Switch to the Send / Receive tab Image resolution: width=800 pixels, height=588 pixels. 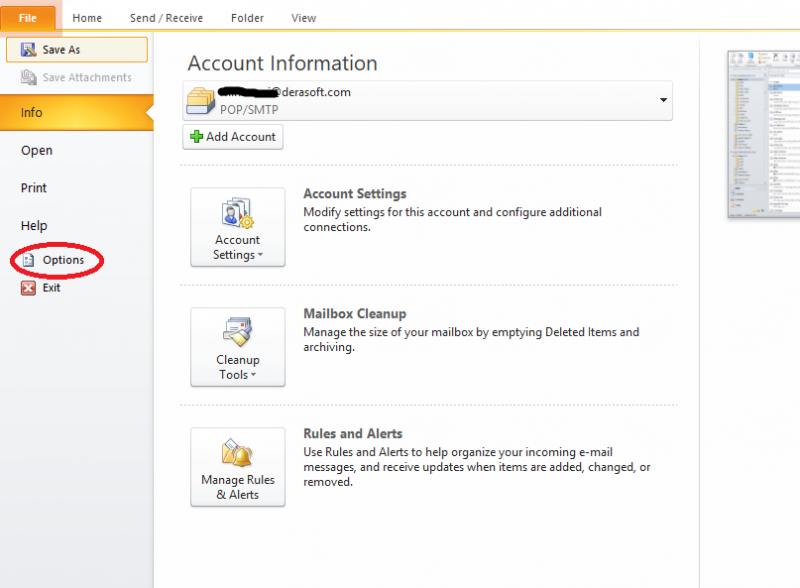click(x=166, y=18)
